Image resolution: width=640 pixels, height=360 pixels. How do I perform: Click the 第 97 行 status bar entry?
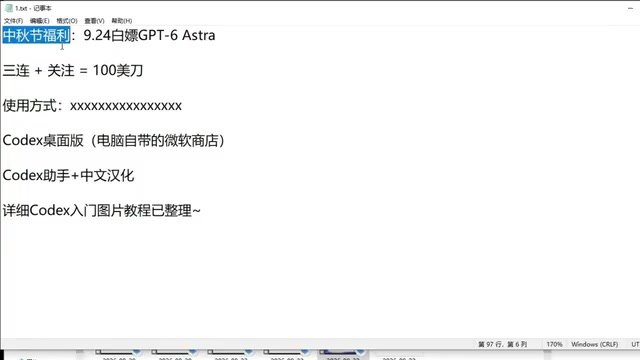click(x=502, y=344)
